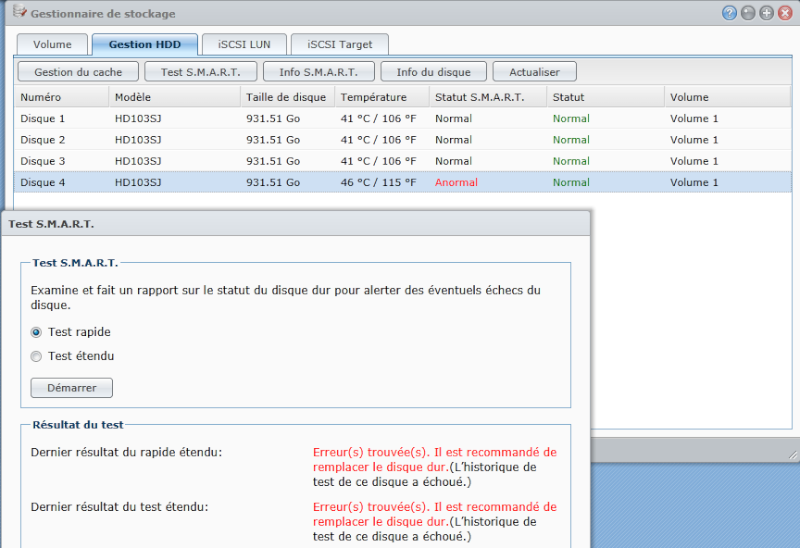Click Volume 1 cell in Disque 2 row
The height and width of the screenshot is (548, 800).
pos(694,140)
